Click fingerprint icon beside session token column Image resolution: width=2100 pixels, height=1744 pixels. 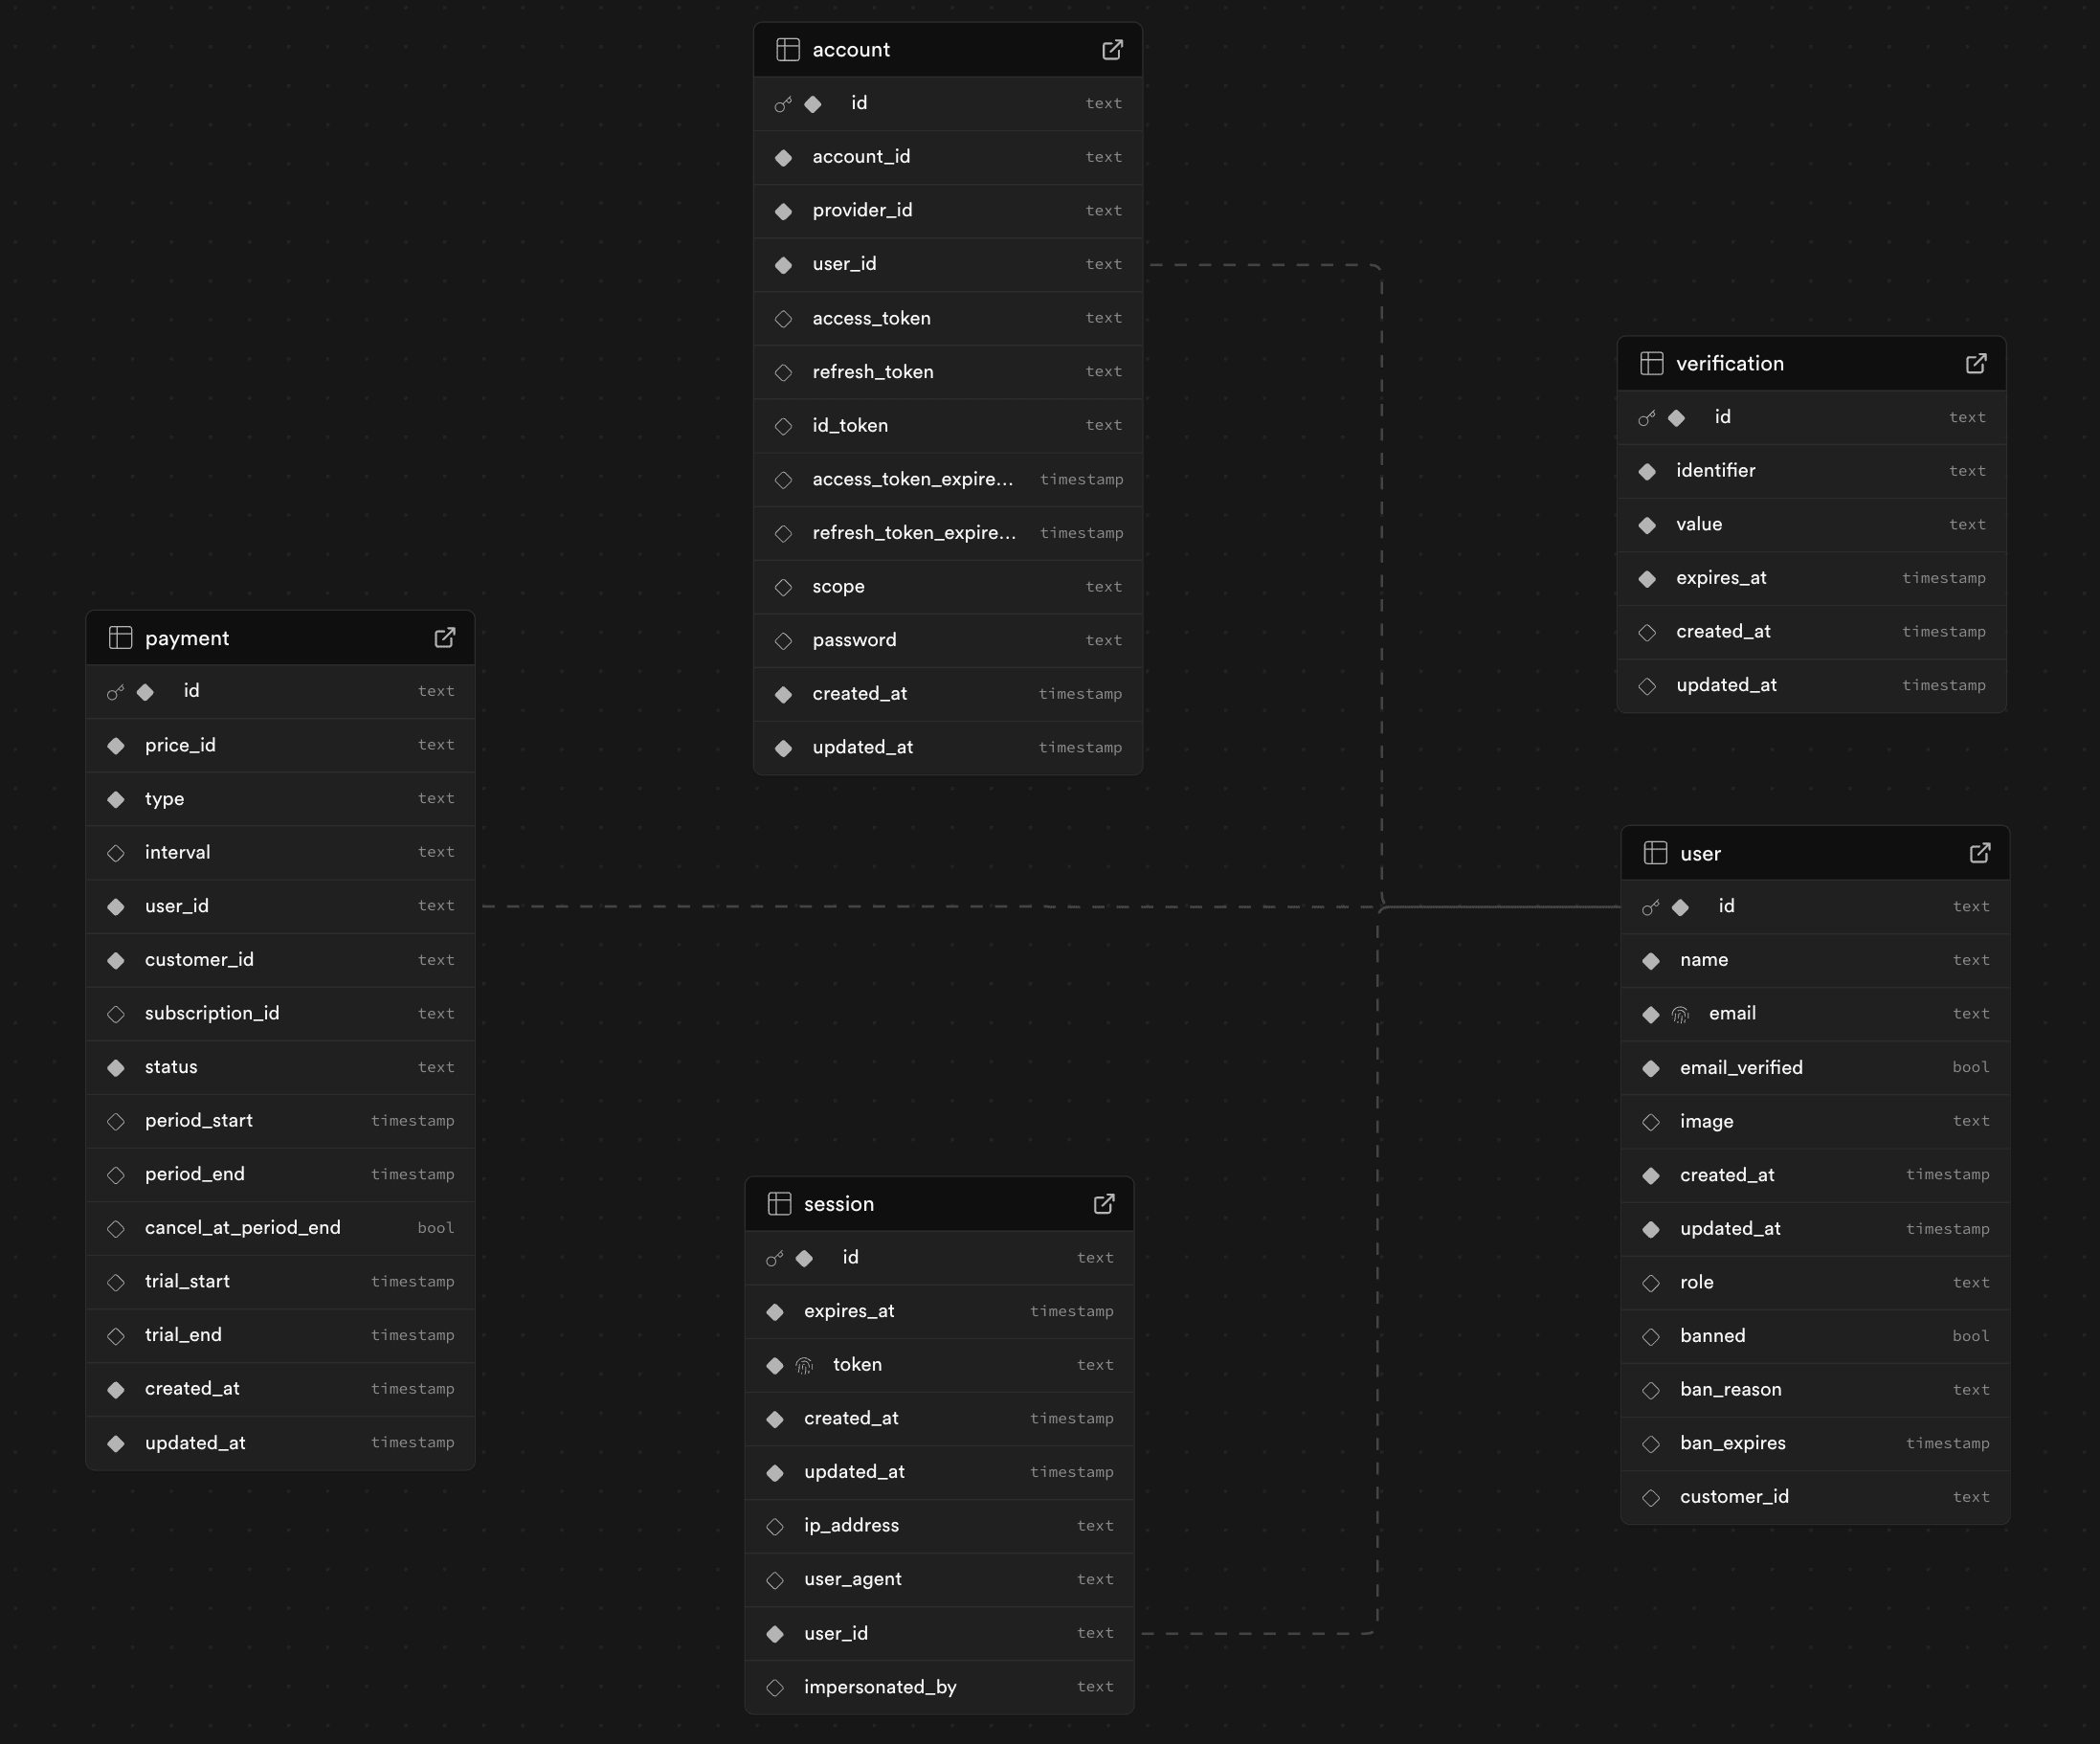click(x=804, y=1366)
